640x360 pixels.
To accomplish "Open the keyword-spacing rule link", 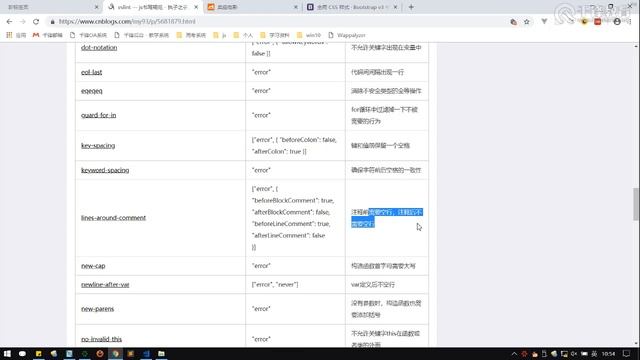I will click(x=105, y=170).
